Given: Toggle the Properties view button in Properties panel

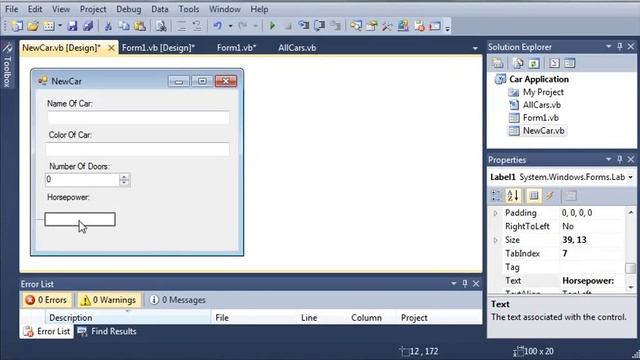Looking at the screenshot, I should coord(533,196).
